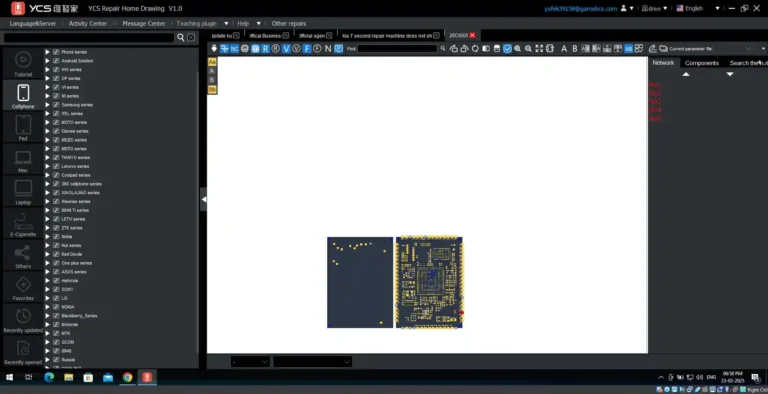Screen dimensions: 768x394
Task: Click the toolbar letter B button
Action: coord(575,49)
